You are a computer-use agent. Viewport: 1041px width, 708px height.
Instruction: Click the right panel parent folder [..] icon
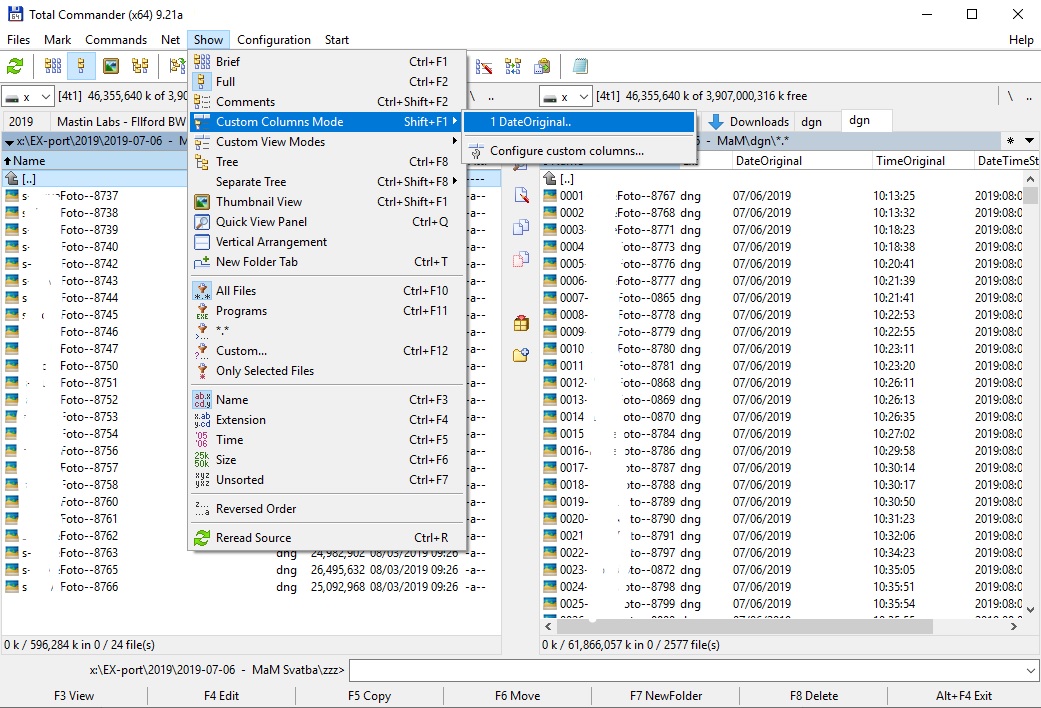click(549, 179)
